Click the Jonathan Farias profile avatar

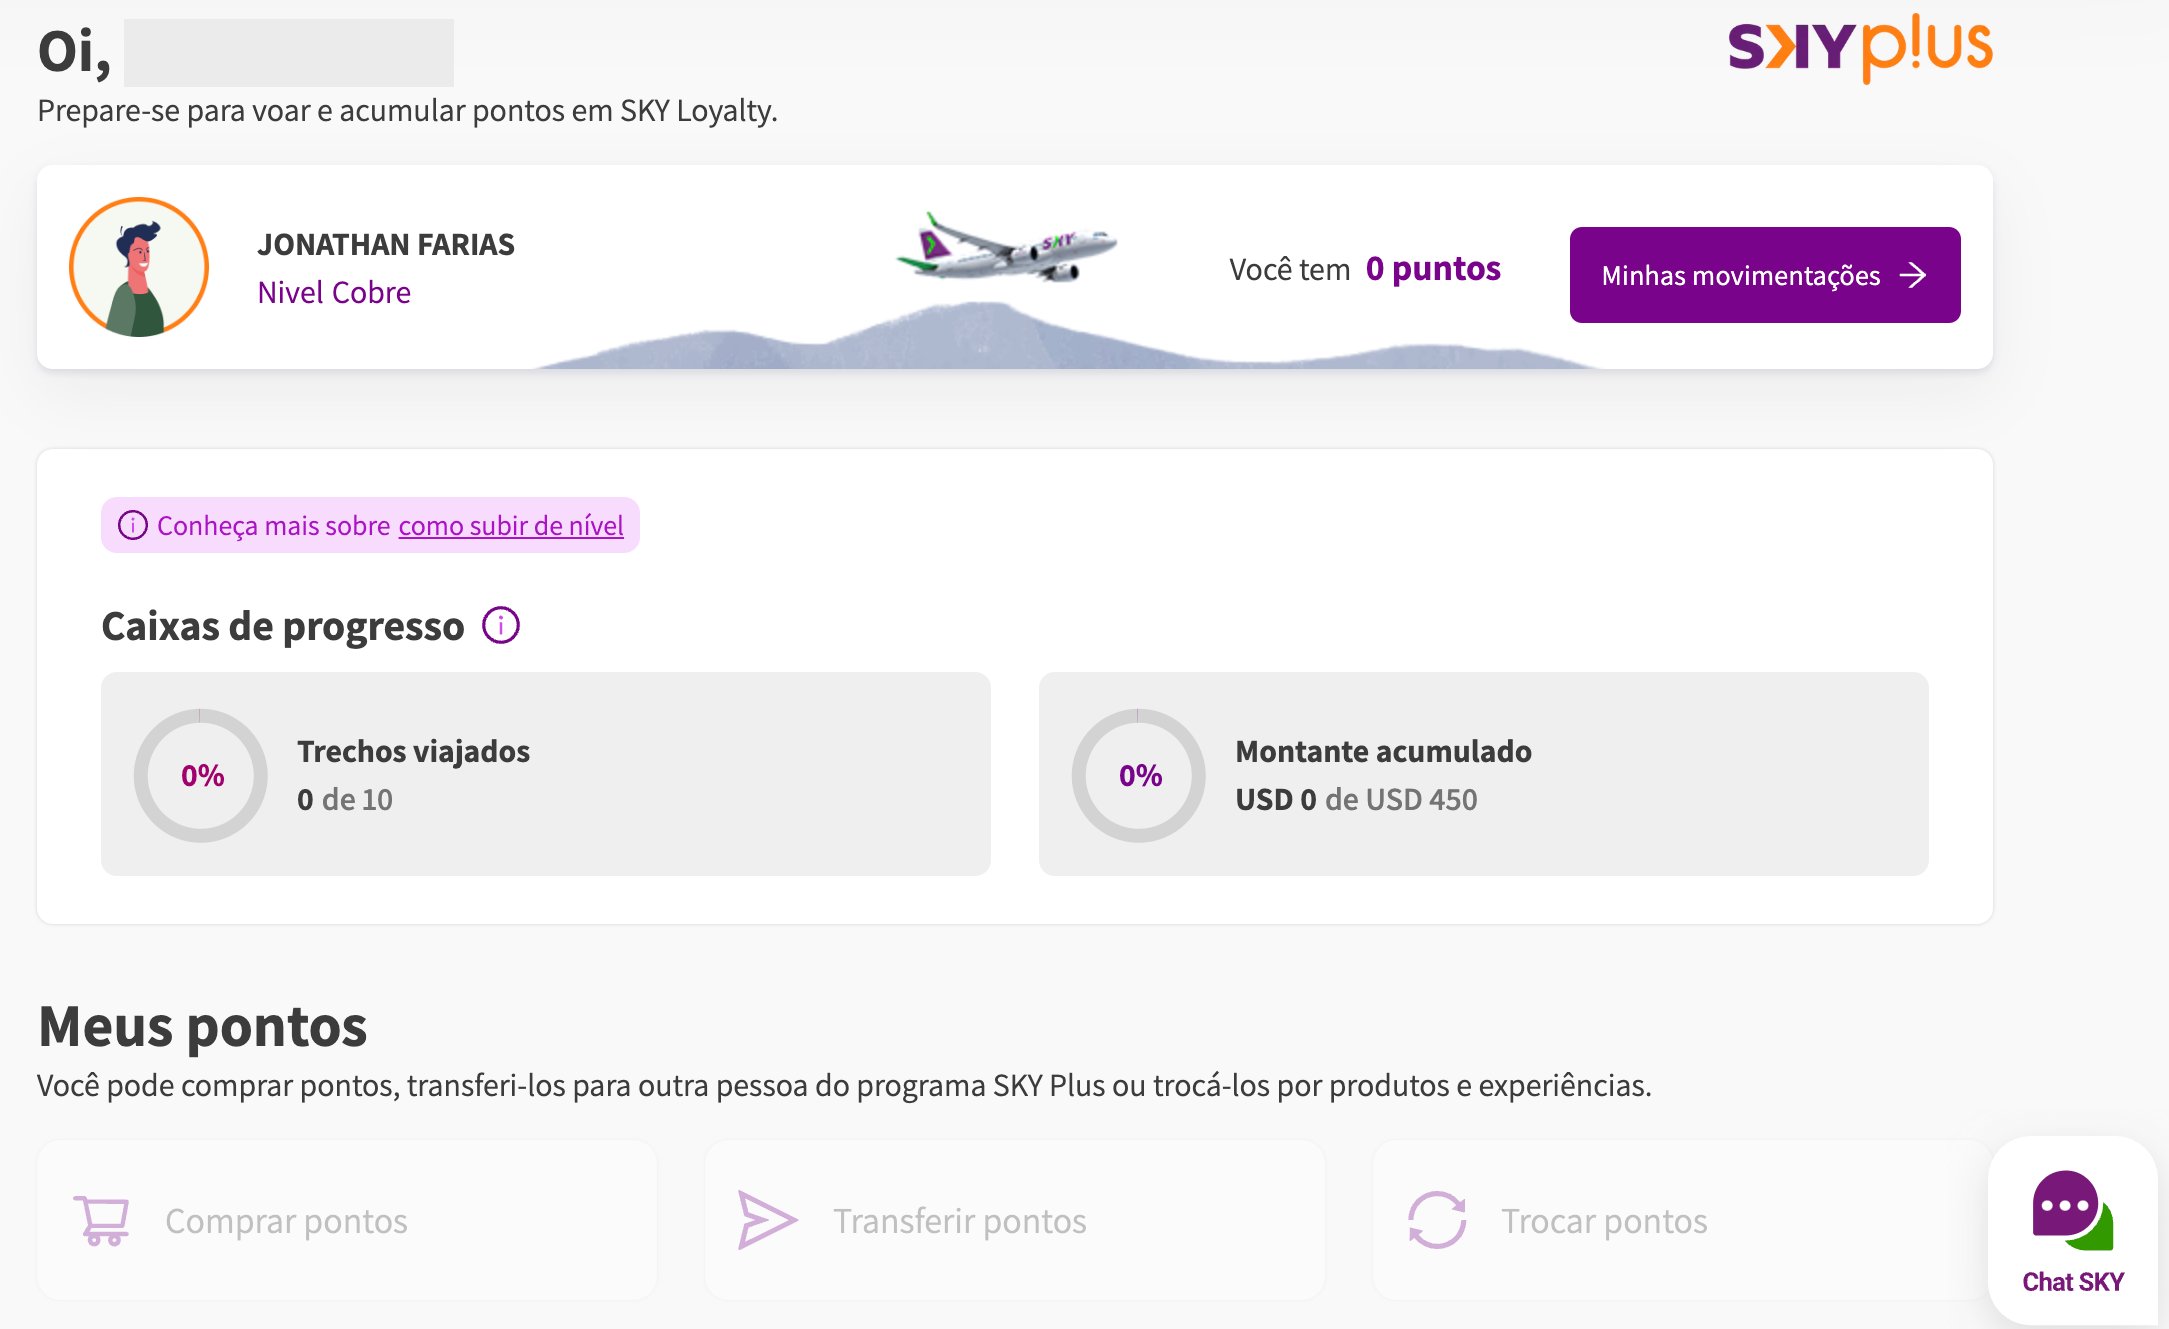coord(139,267)
